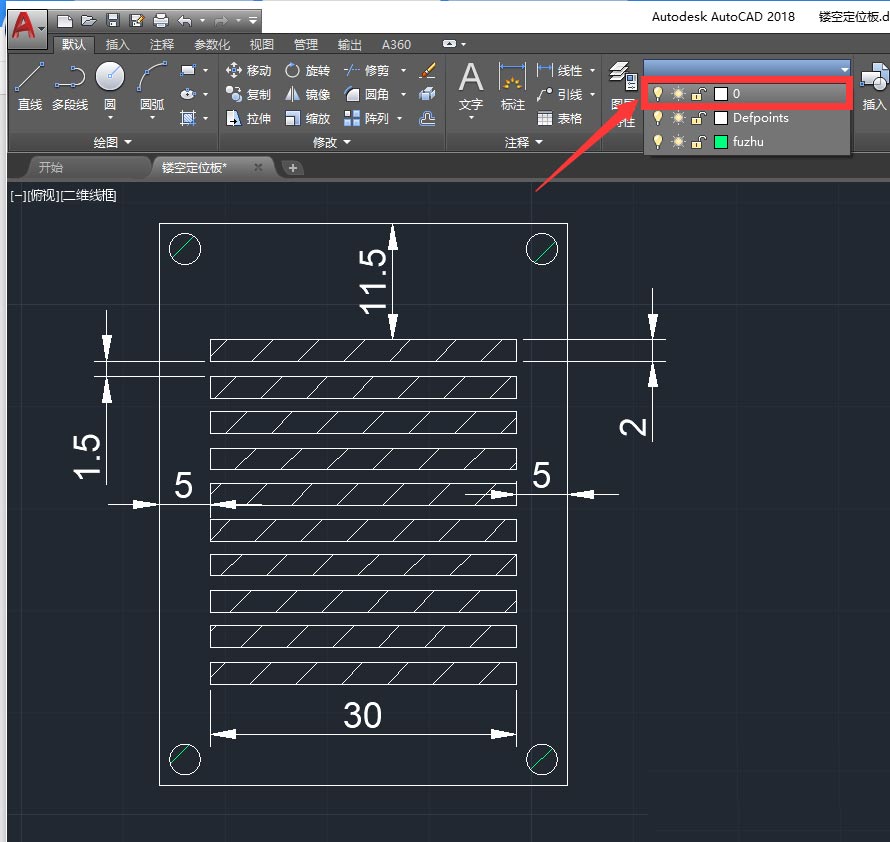This screenshot has width=890, height=842.
Task: Click the Table (表格) button
Action: 560,118
